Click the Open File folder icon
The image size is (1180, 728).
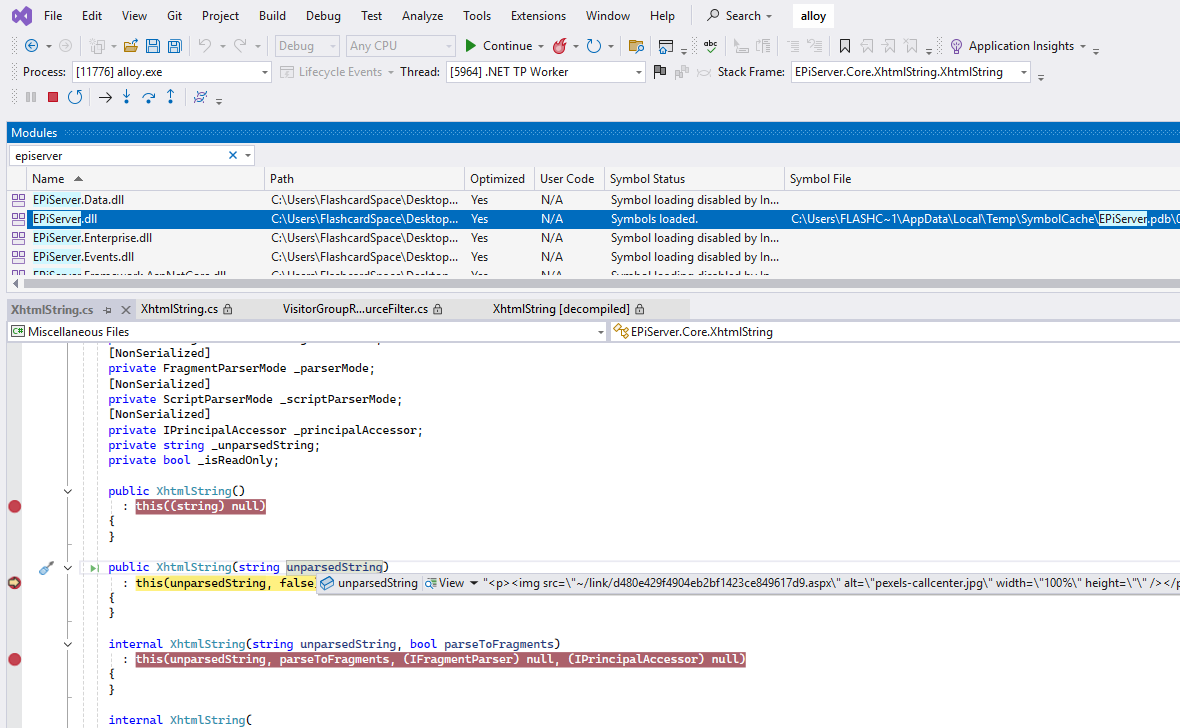click(131, 46)
